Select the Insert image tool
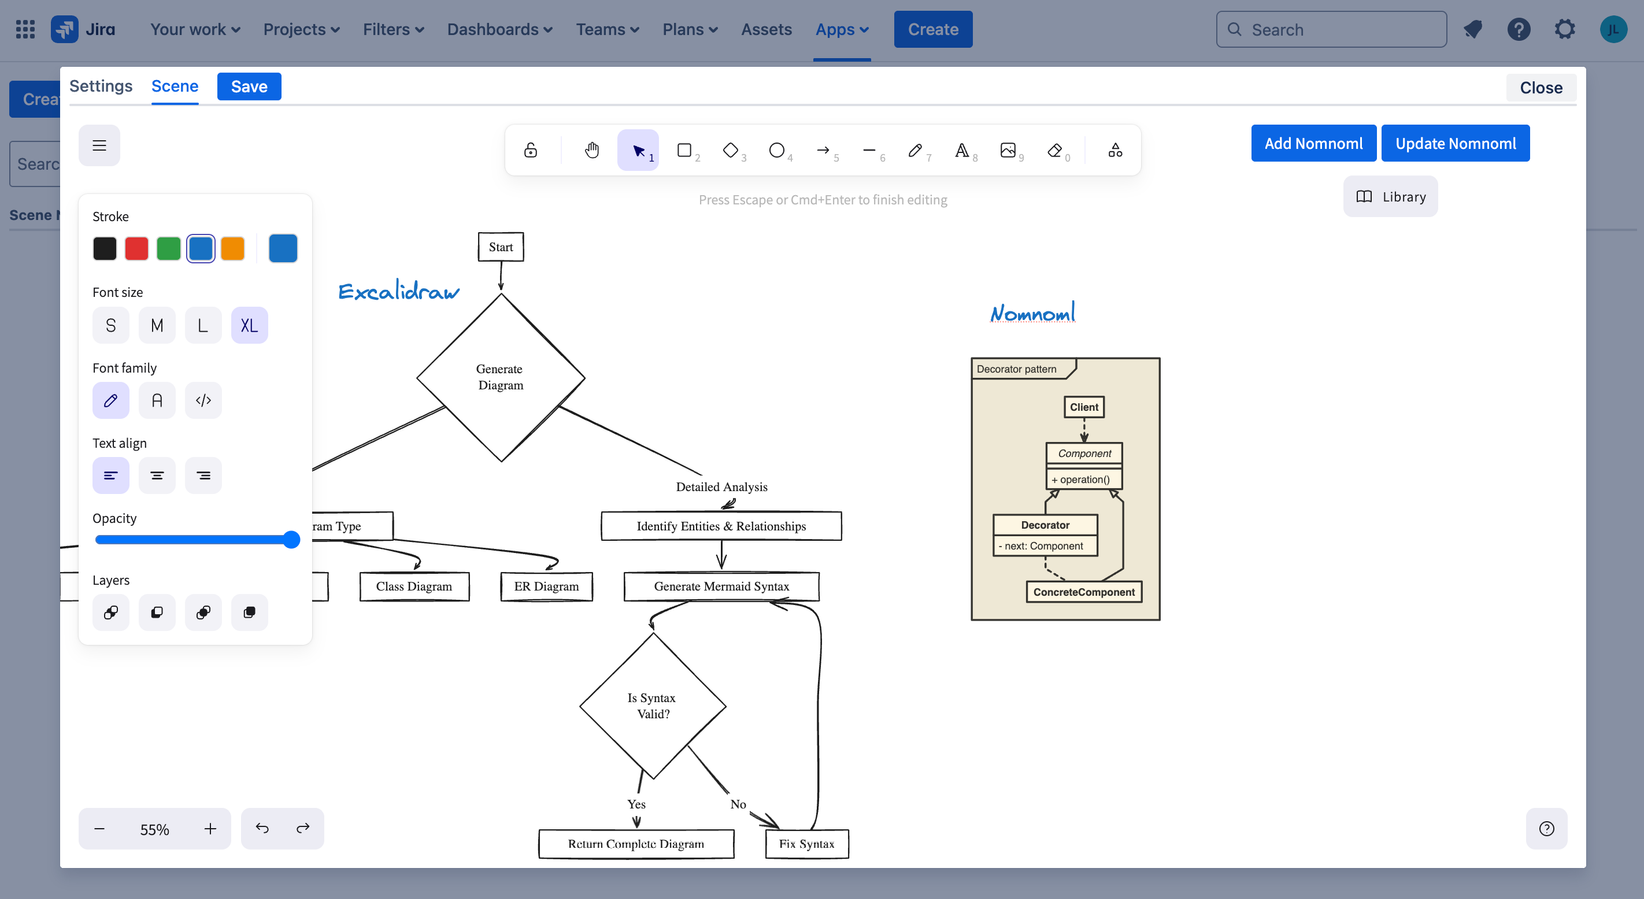This screenshot has width=1644, height=899. (x=1008, y=150)
